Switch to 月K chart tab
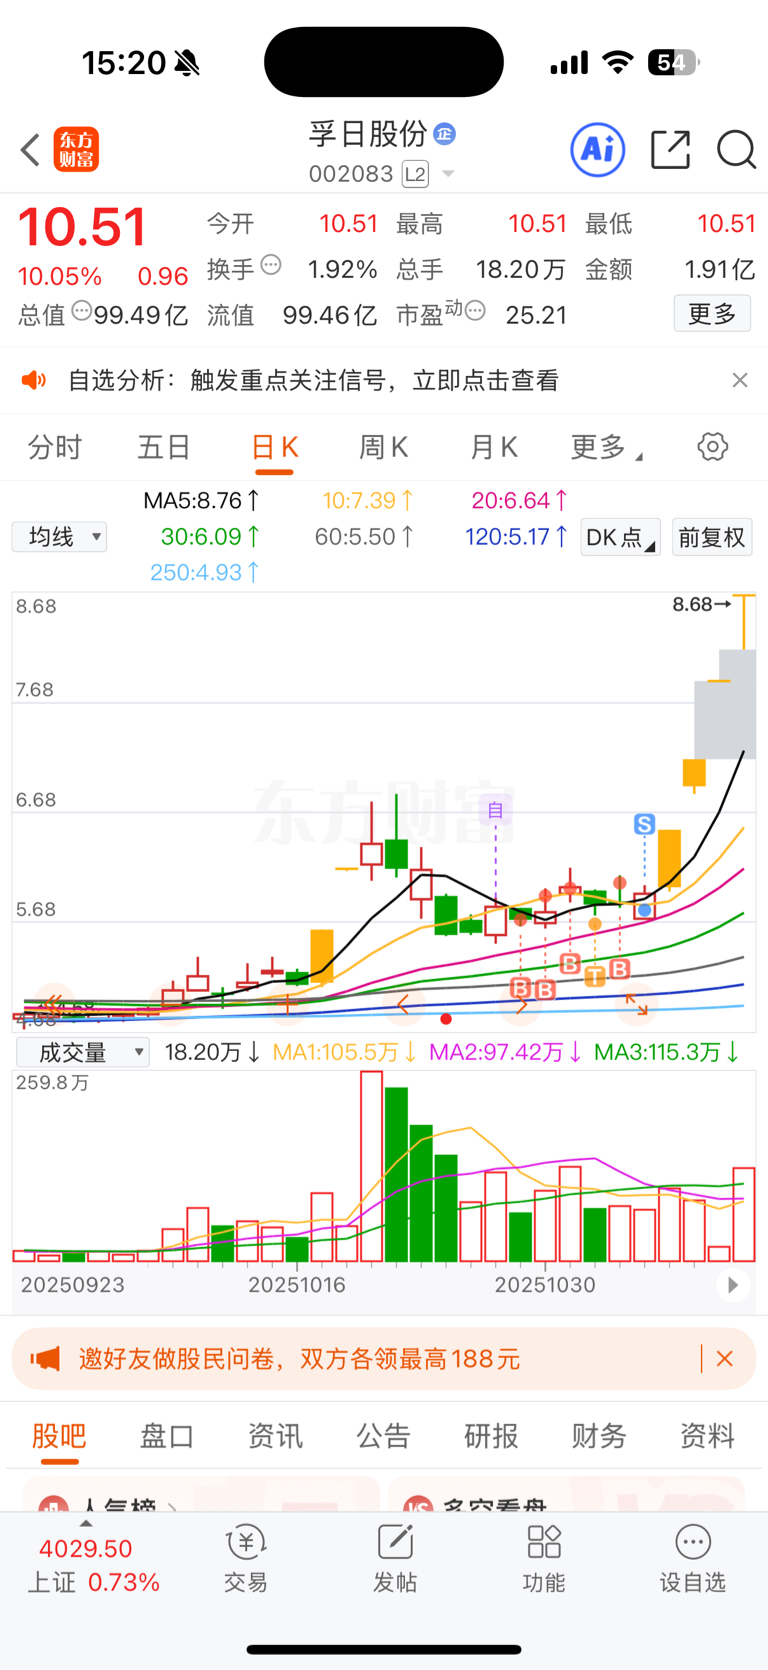 pos(494,447)
